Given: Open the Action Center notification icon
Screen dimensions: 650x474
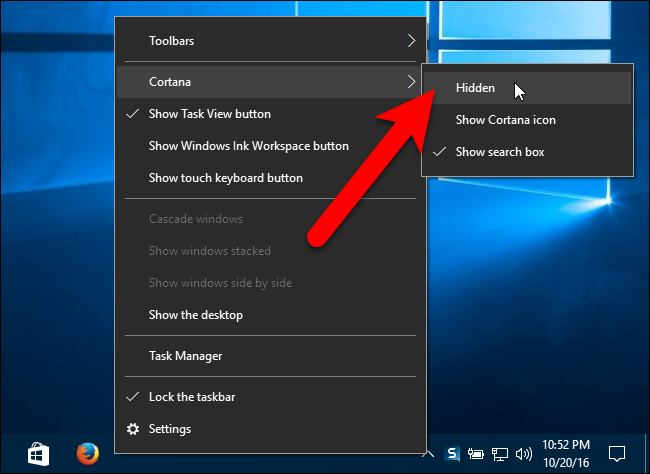Looking at the screenshot, I should (x=617, y=454).
